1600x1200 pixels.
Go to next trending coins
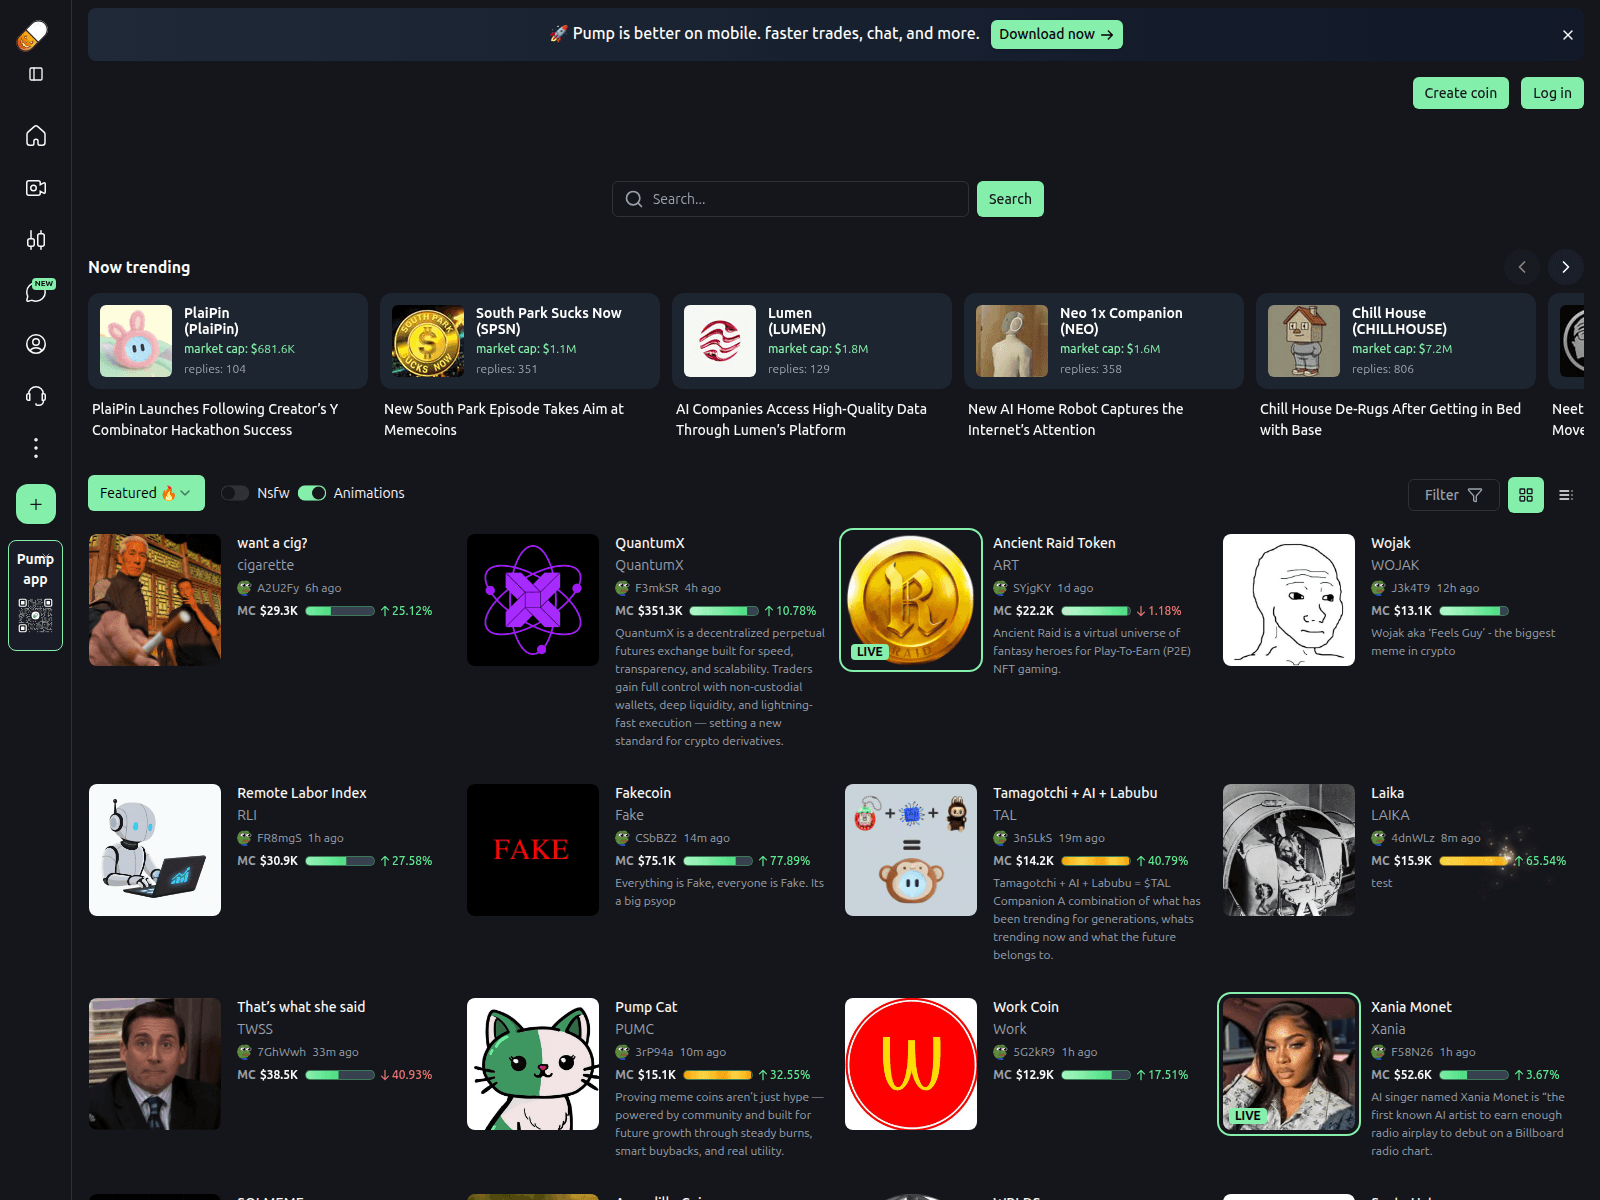point(1566,267)
